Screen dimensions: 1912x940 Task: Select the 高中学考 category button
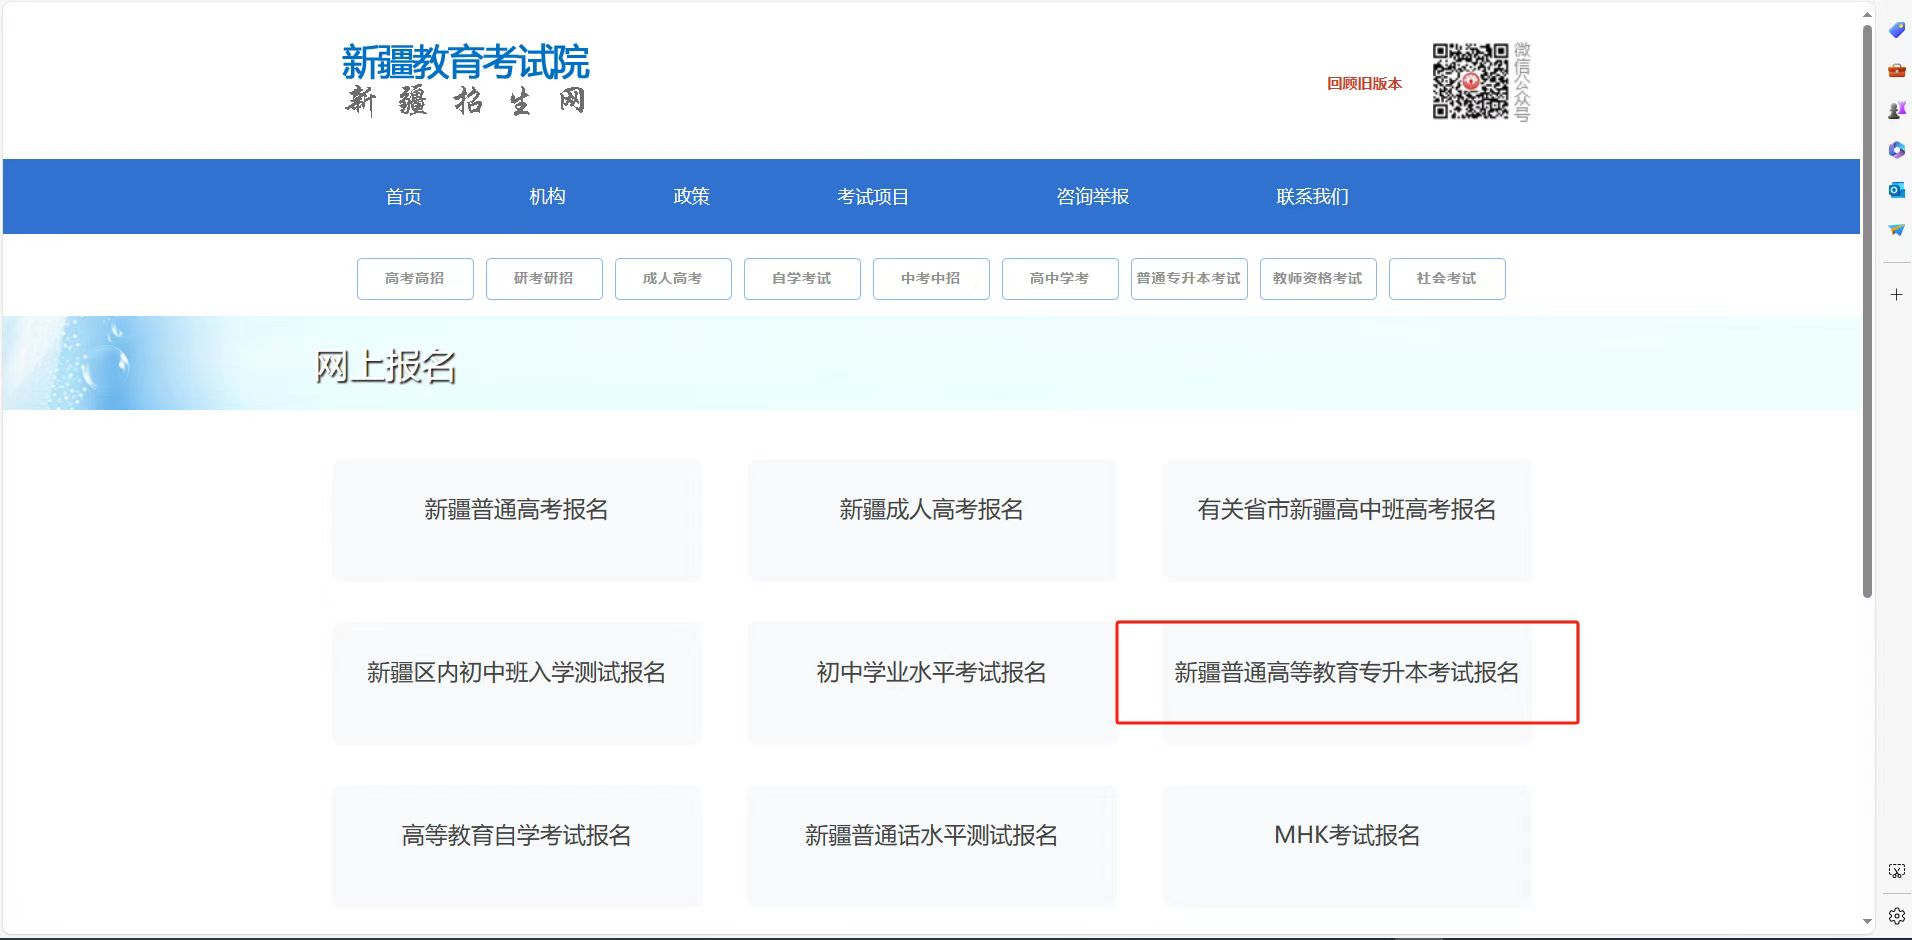pos(1060,279)
